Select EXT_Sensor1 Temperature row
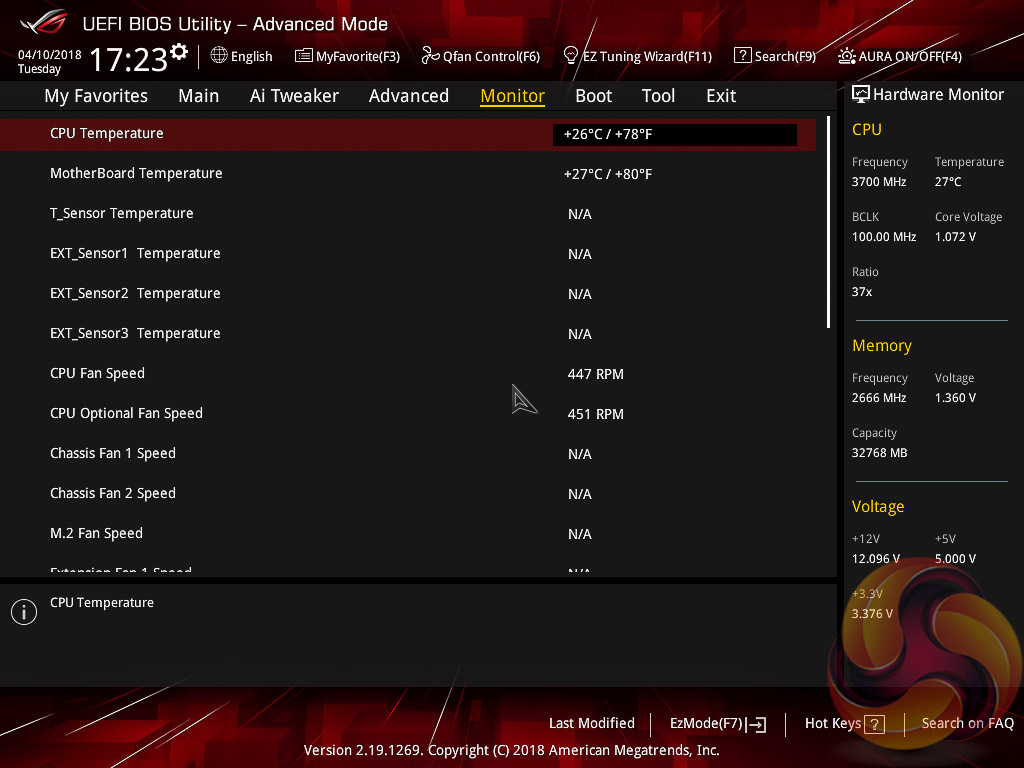Screen dimensions: 1024x768 click(x=408, y=253)
